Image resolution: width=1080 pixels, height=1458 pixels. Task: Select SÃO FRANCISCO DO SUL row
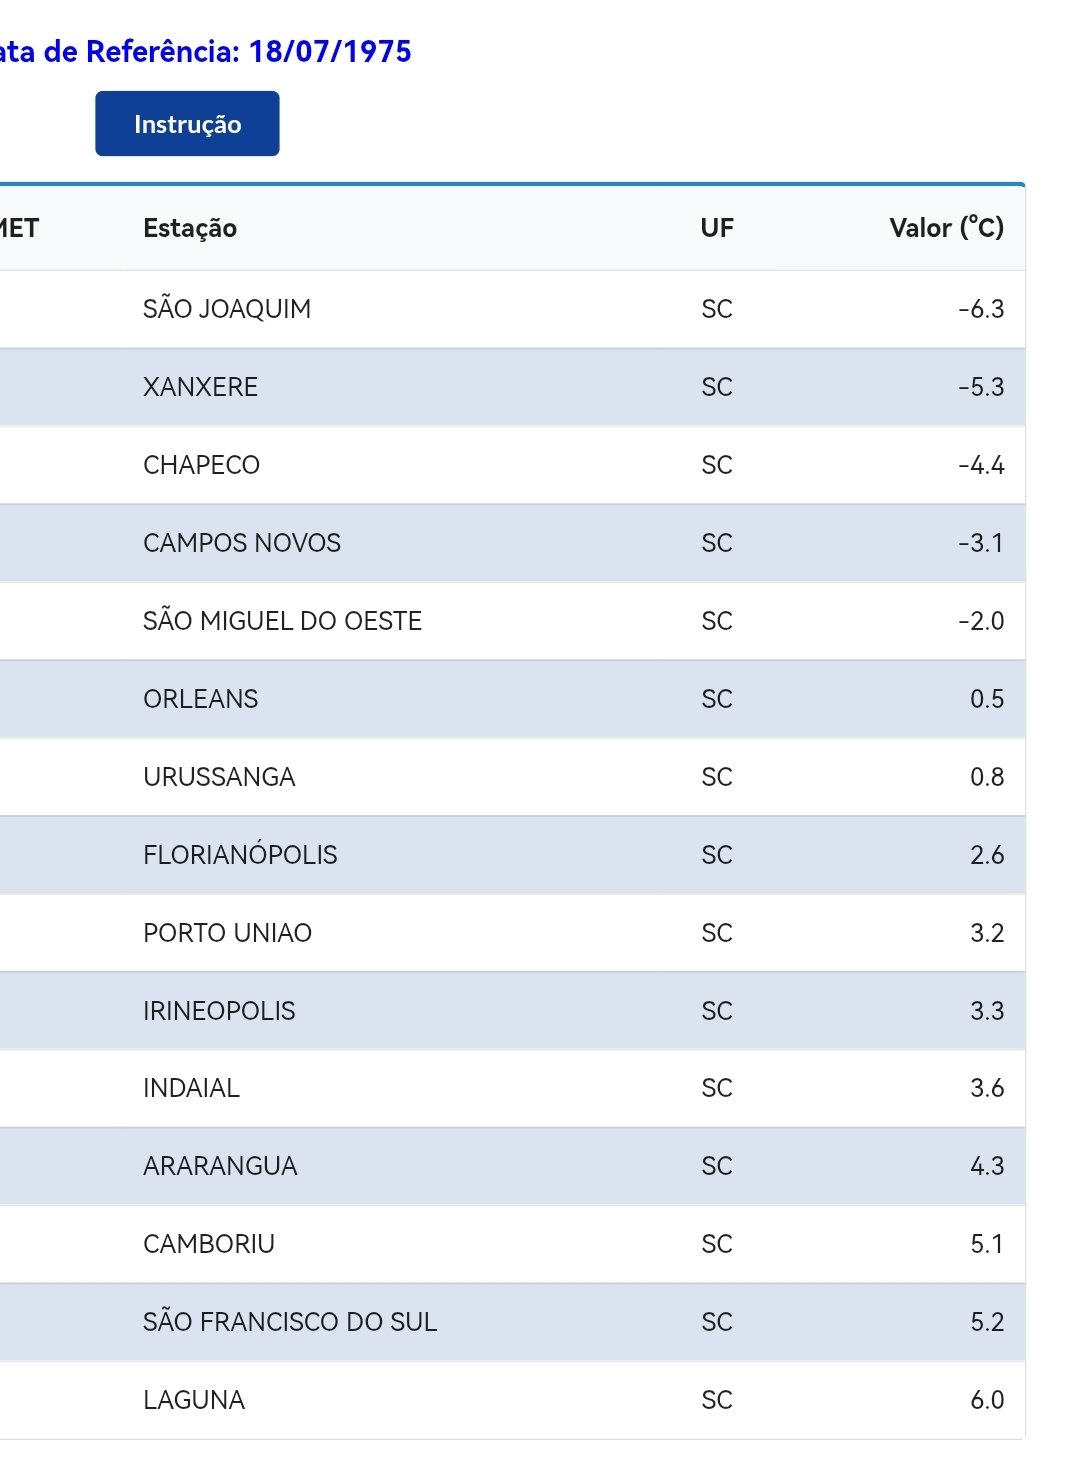tap(512, 1322)
